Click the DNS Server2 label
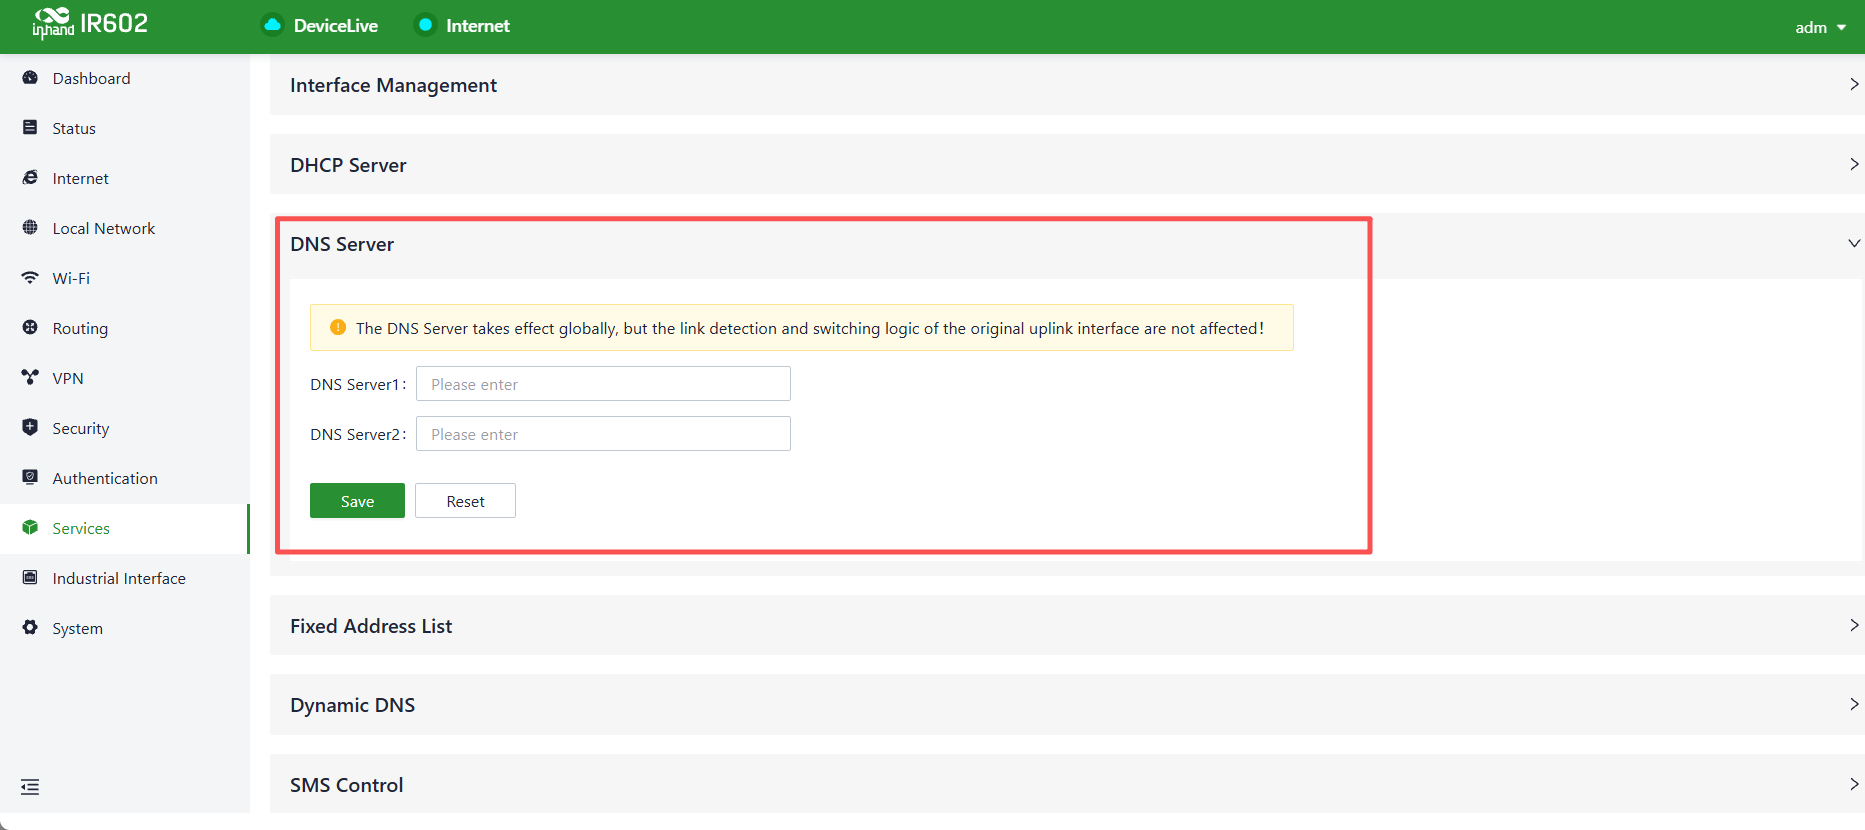Screen dimensions: 1865x830 [357, 434]
